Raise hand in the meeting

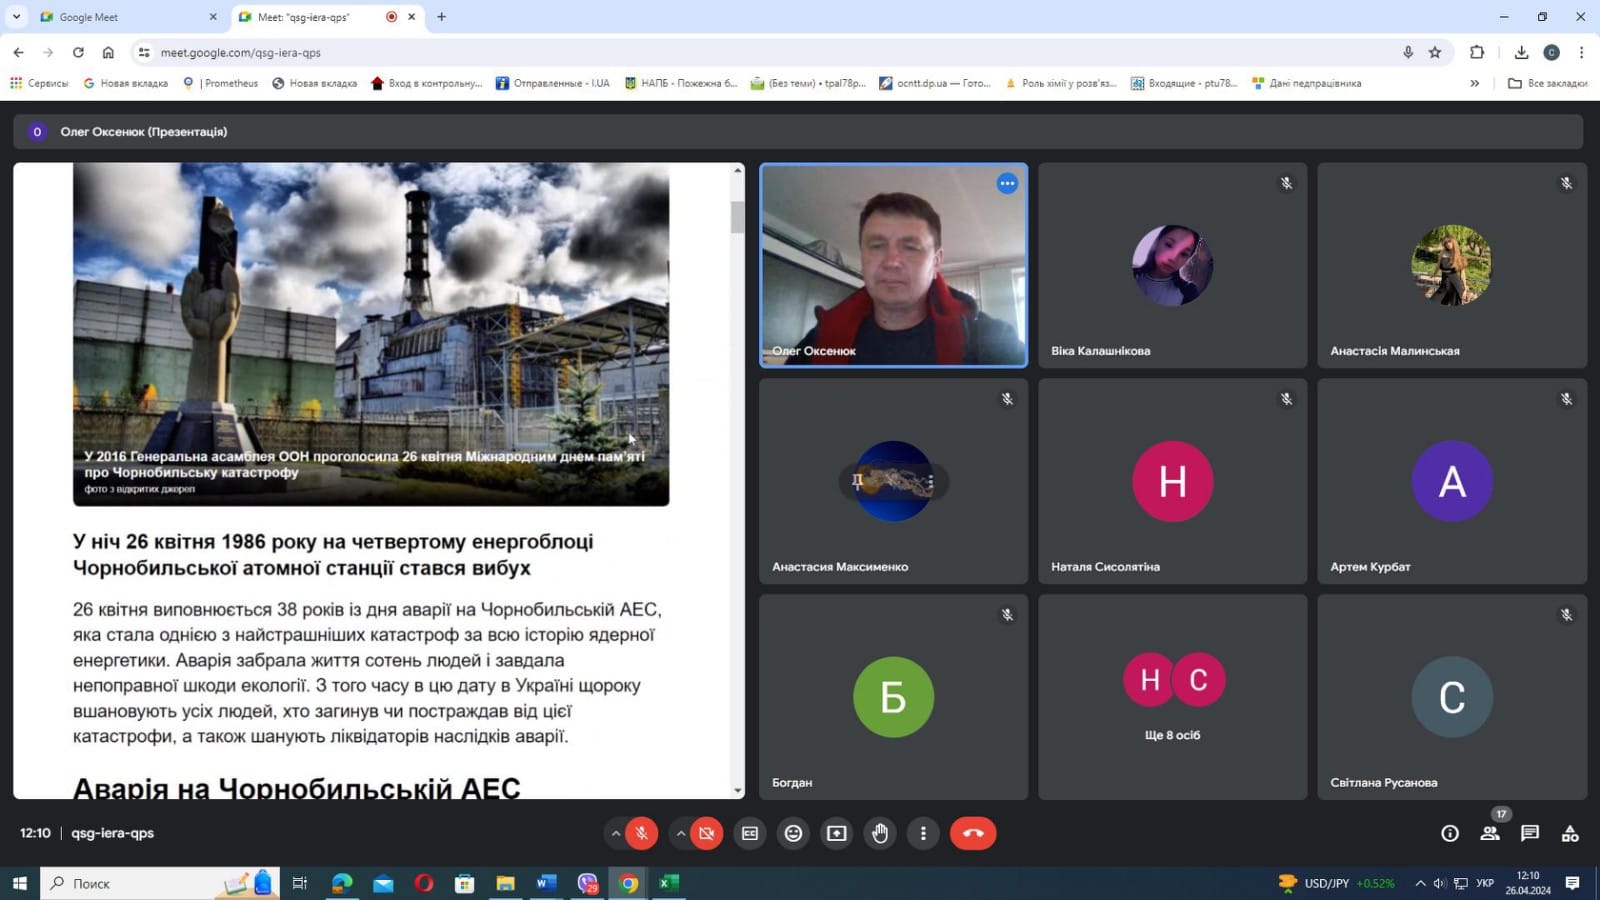point(880,833)
